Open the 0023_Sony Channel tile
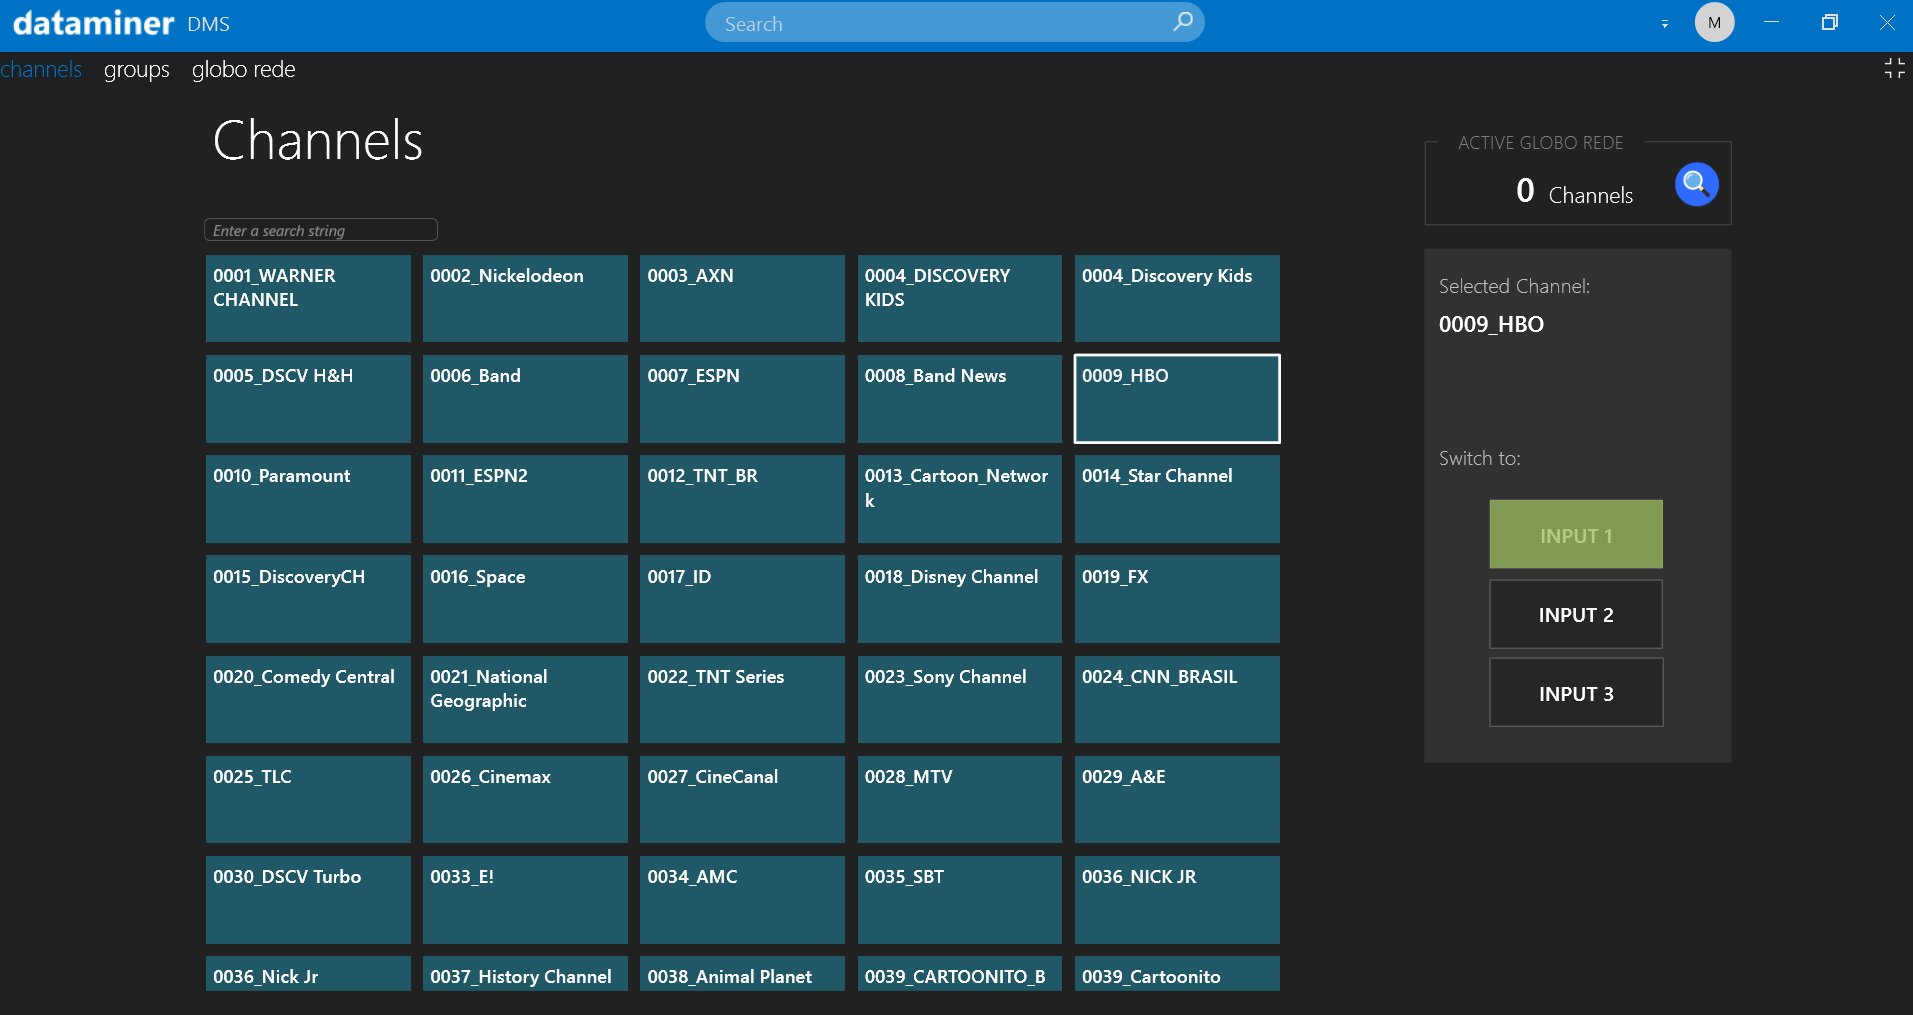Viewport: 1913px width, 1015px height. pos(960,699)
